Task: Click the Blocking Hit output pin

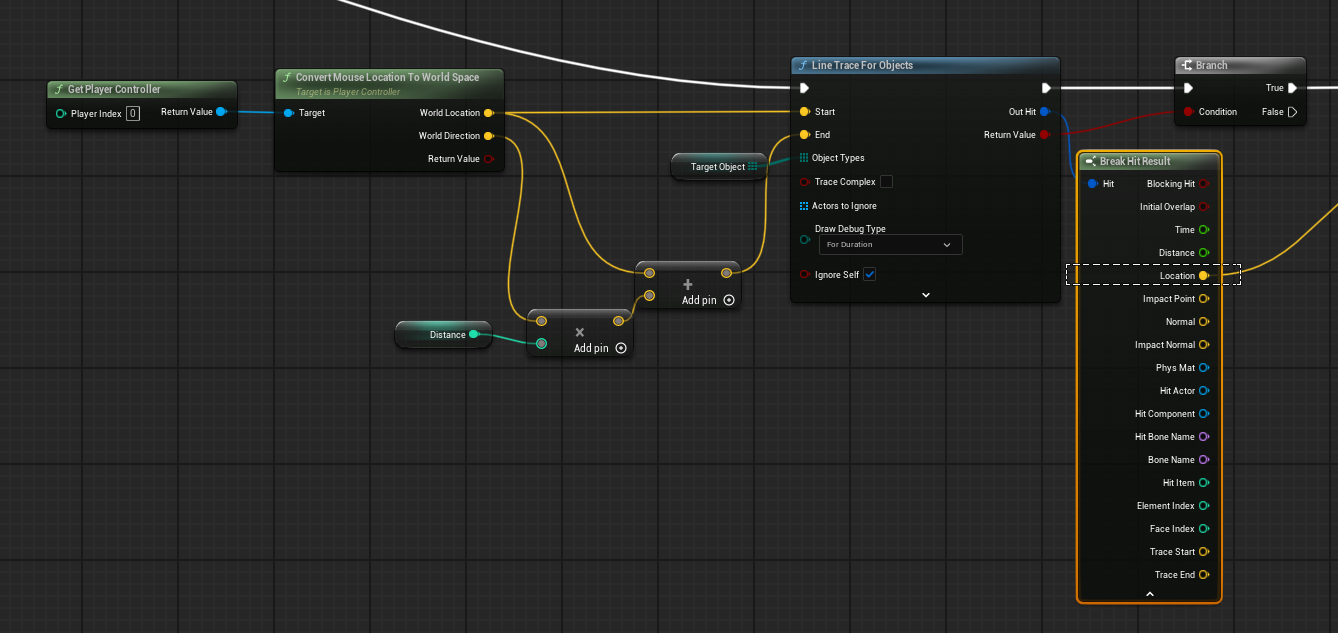Action: [1204, 184]
